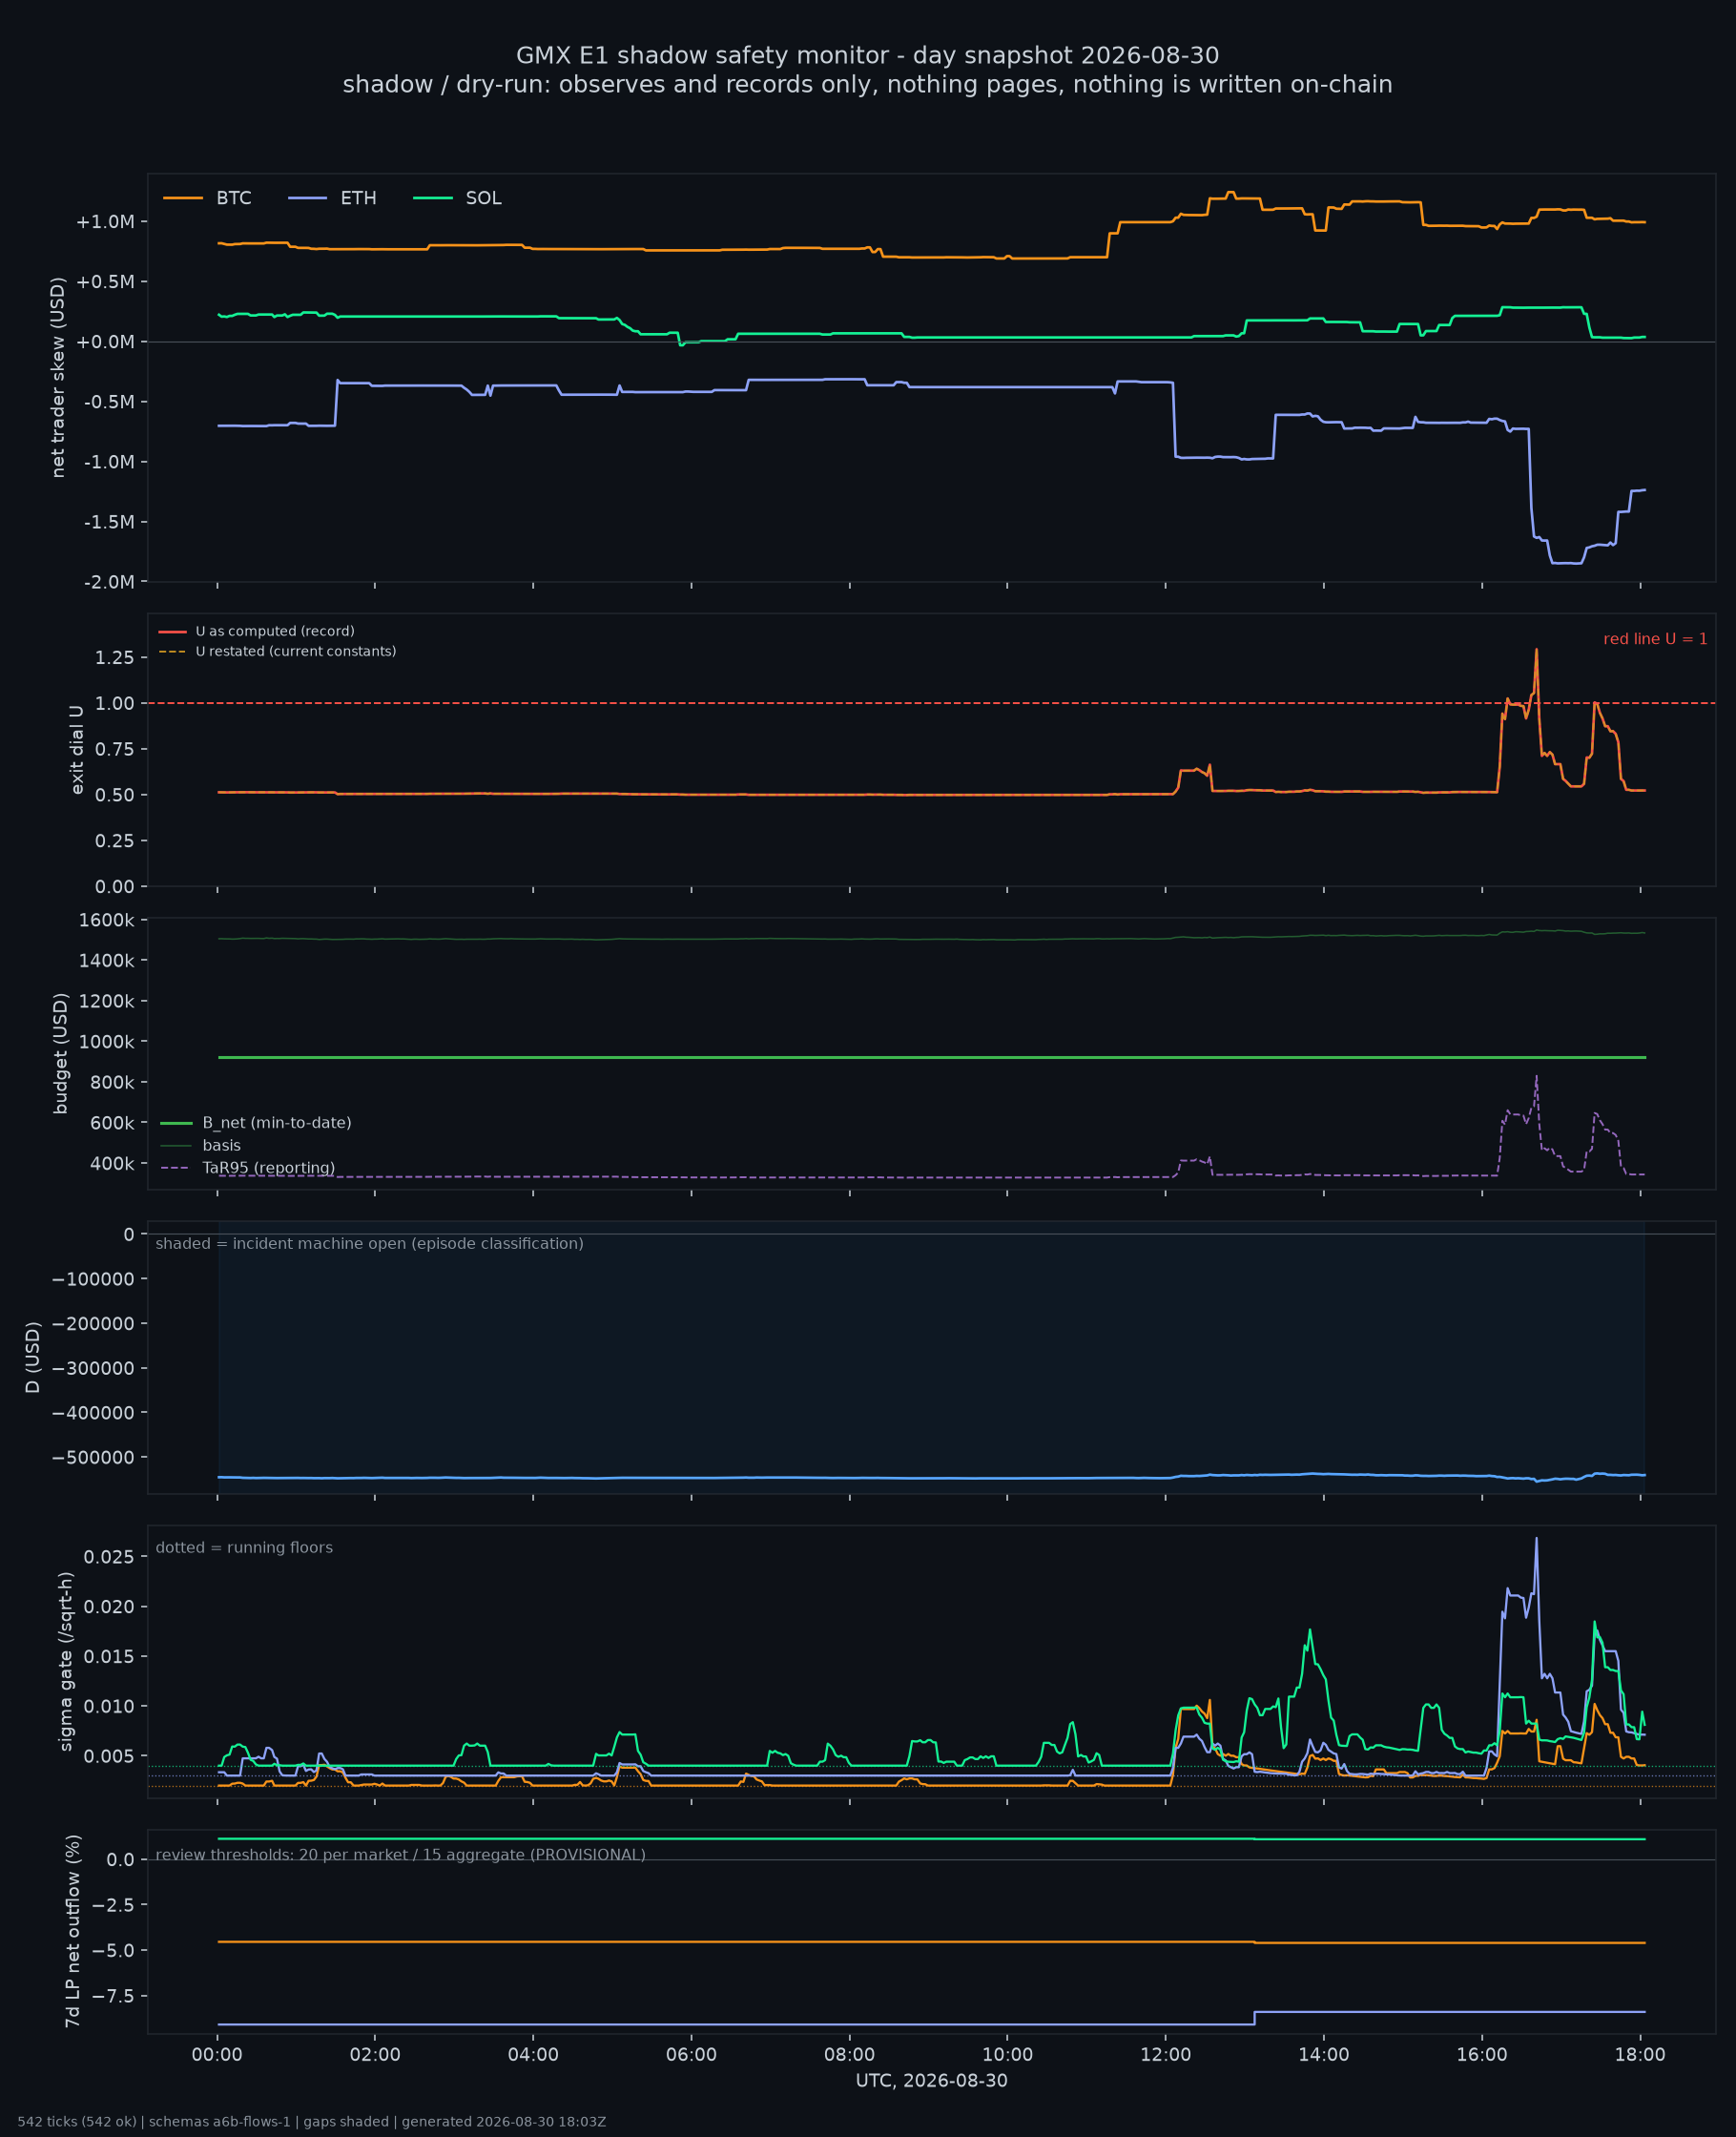Click the 'sigma gate (/sqrt-h)' axis label
This screenshot has width=1736, height=2137.
66,1661
